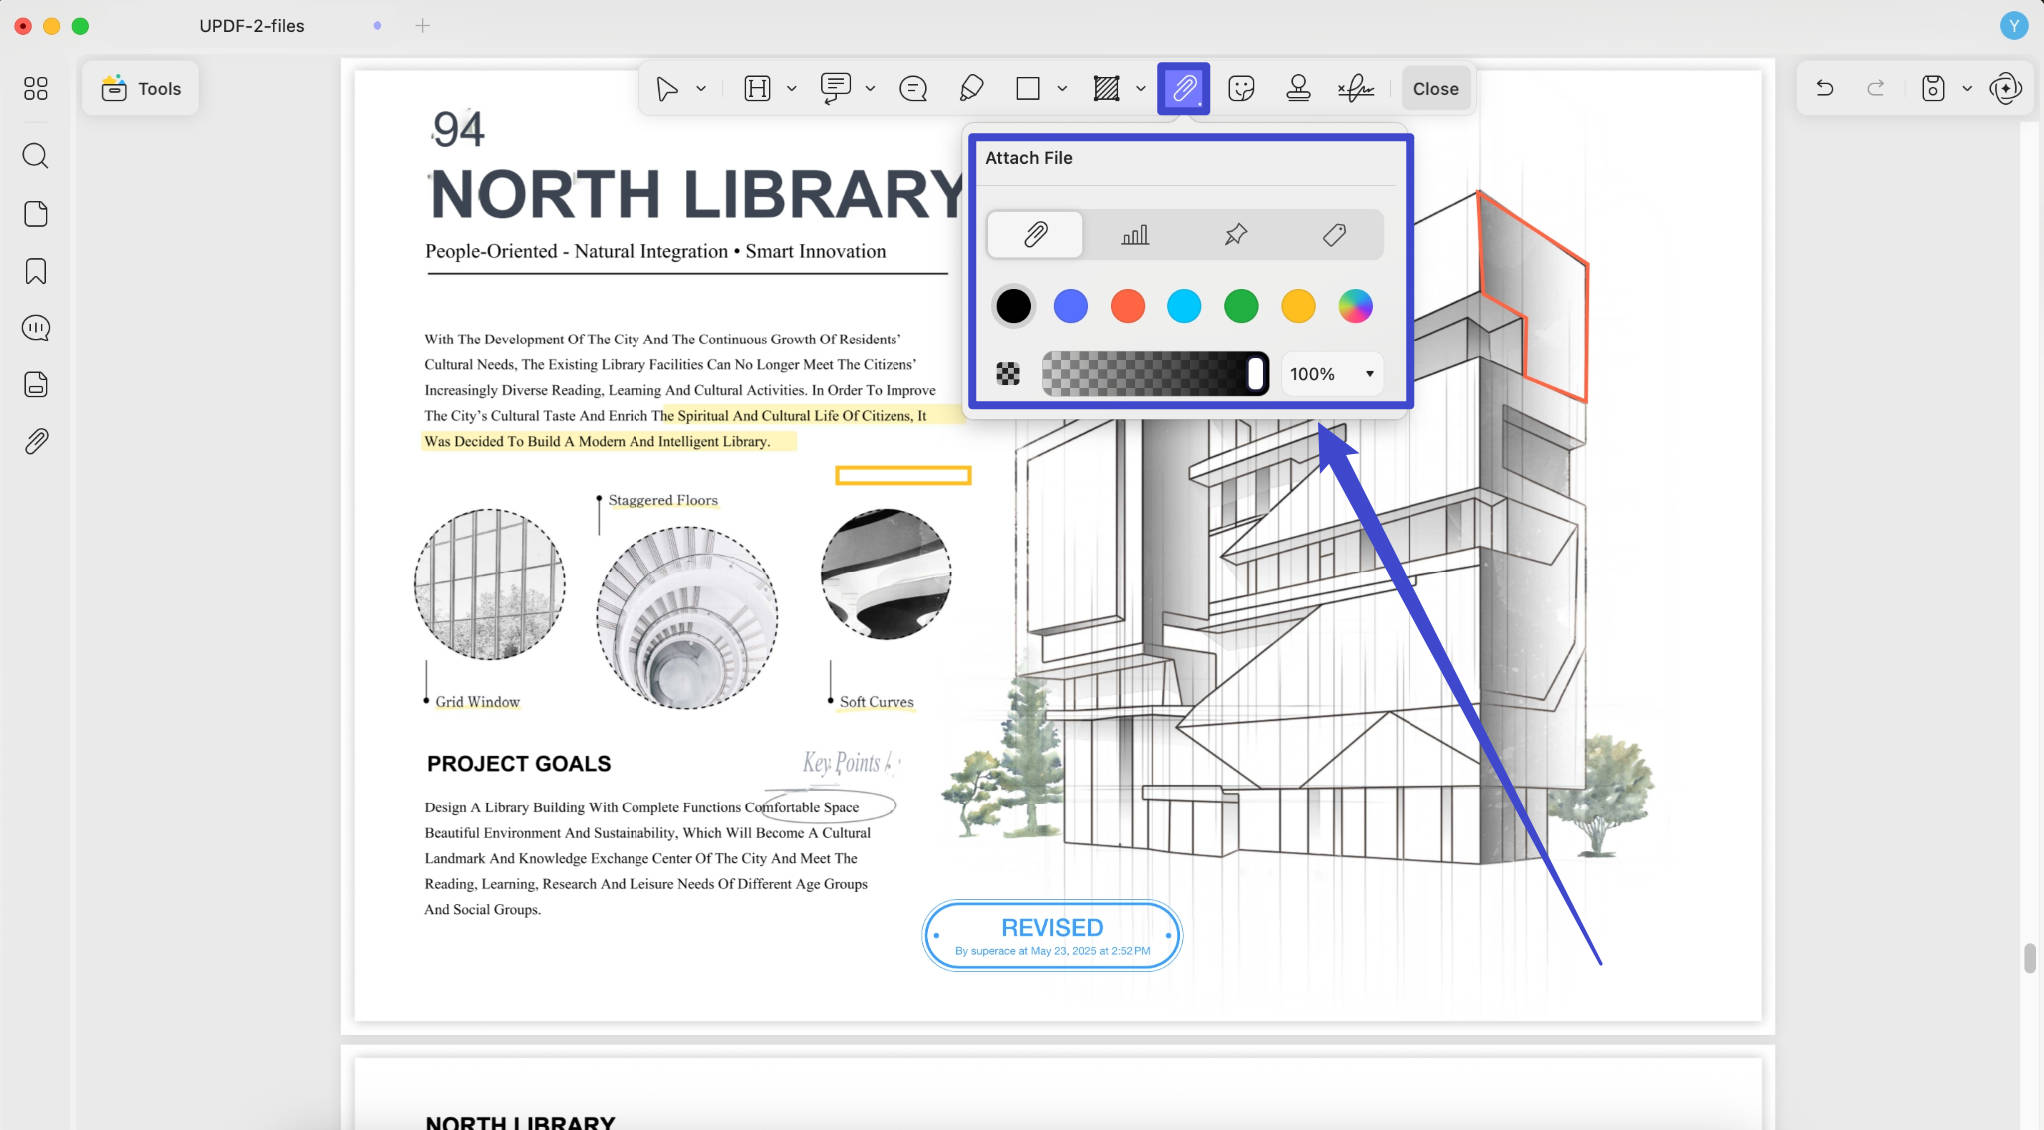Viewport: 2044px width, 1130px height.
Task: Choose the graph attachment icon style
Action: tap(1135, 235)
